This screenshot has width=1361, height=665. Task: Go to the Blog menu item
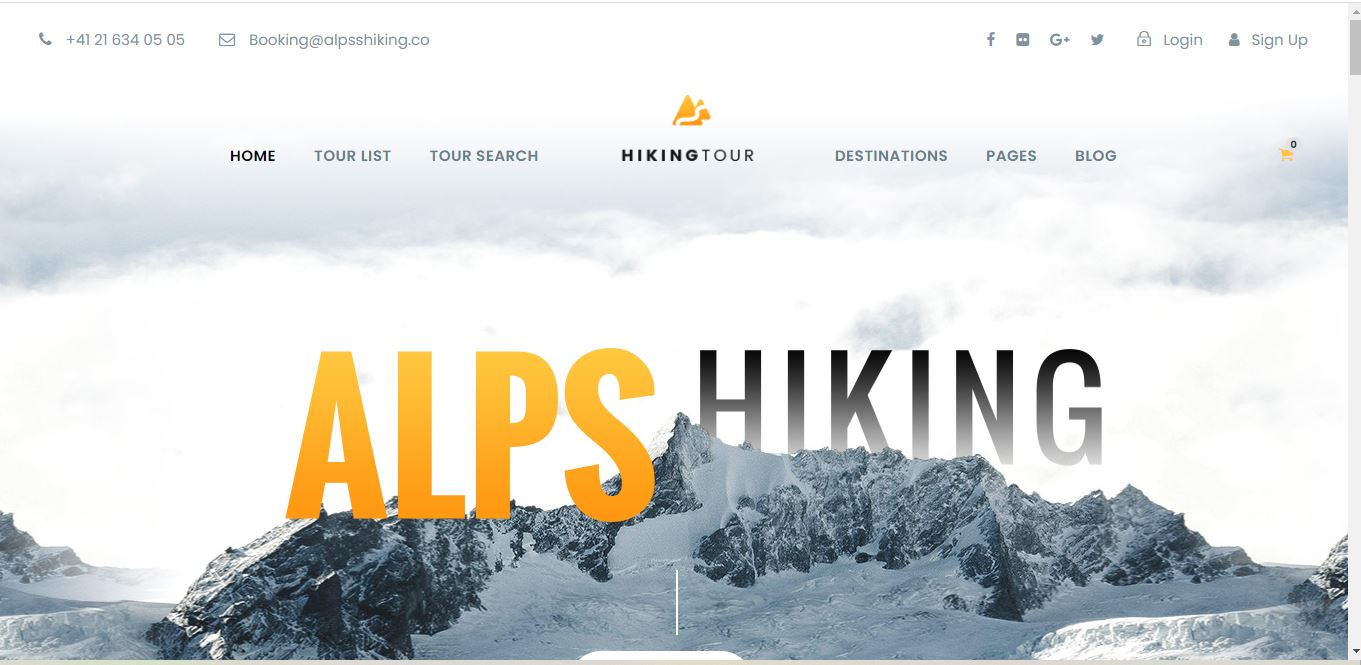tap(1096, 156)
